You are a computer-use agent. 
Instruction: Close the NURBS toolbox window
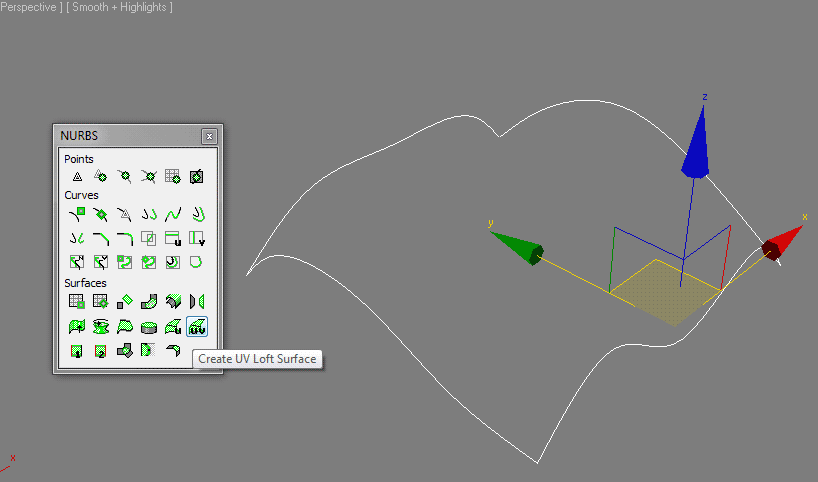coord(209,136)
